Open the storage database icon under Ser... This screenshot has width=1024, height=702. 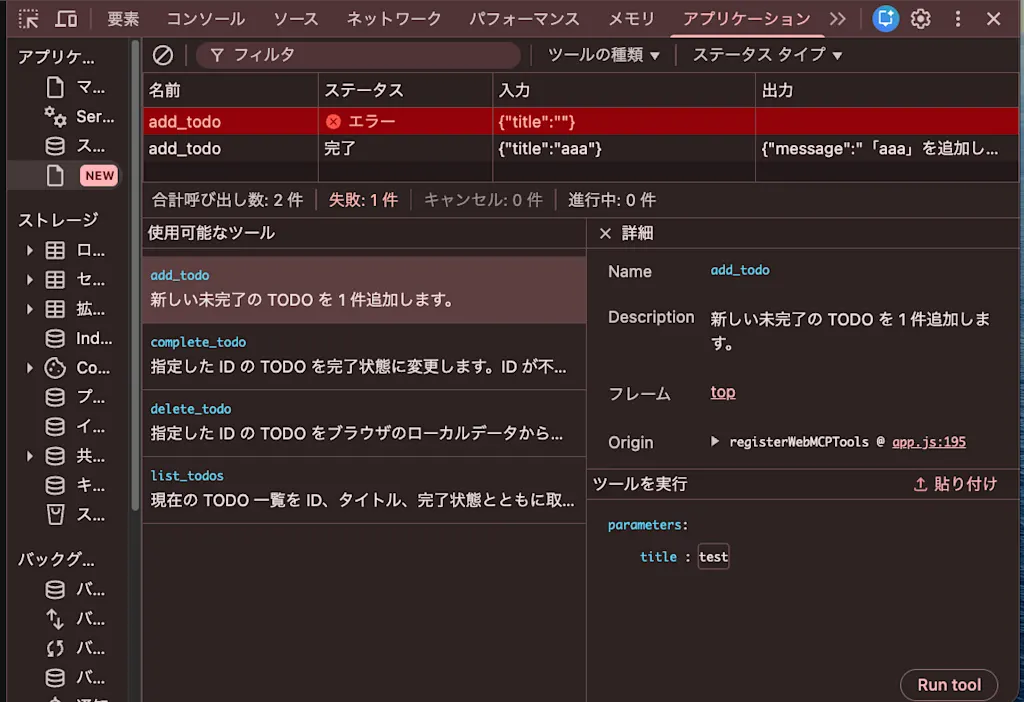55,146
